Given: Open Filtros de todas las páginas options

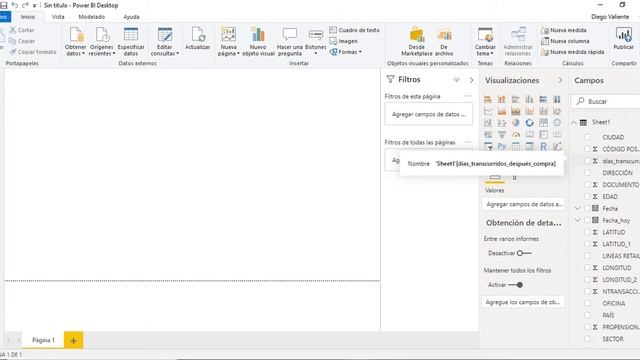Looking at the screenshot, I should [x=468, y=142].
